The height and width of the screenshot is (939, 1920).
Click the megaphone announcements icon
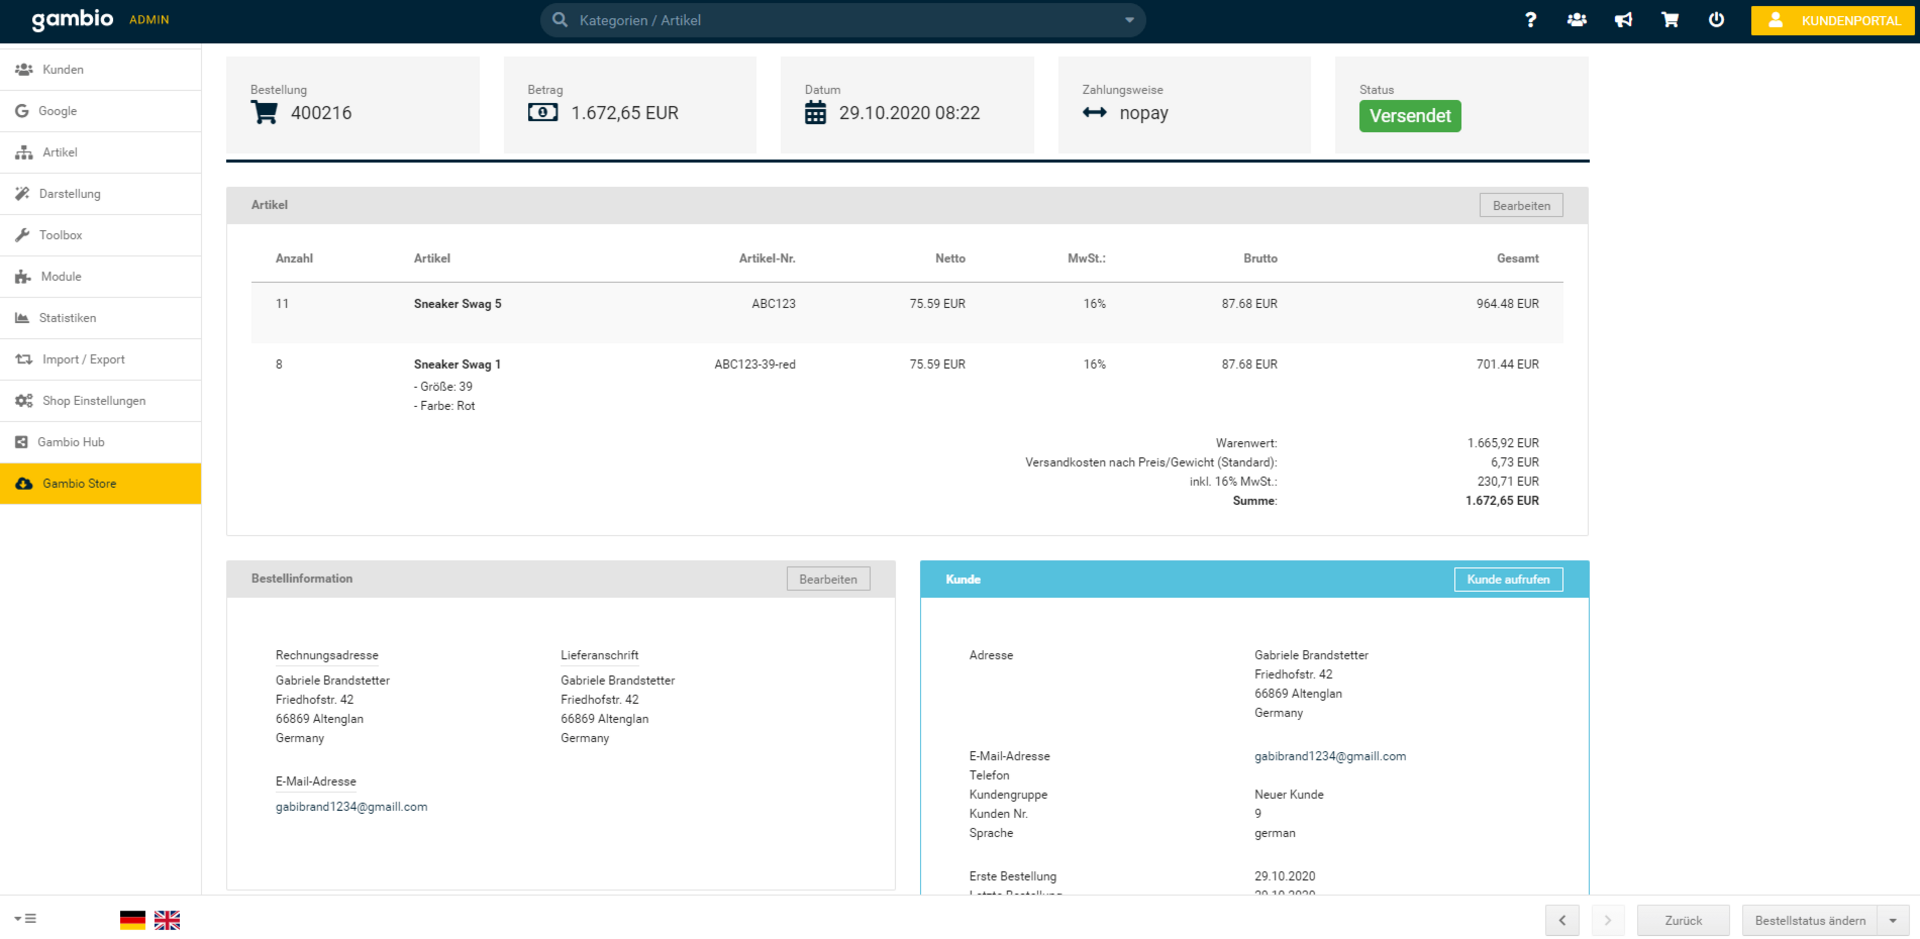point(1623,20)
